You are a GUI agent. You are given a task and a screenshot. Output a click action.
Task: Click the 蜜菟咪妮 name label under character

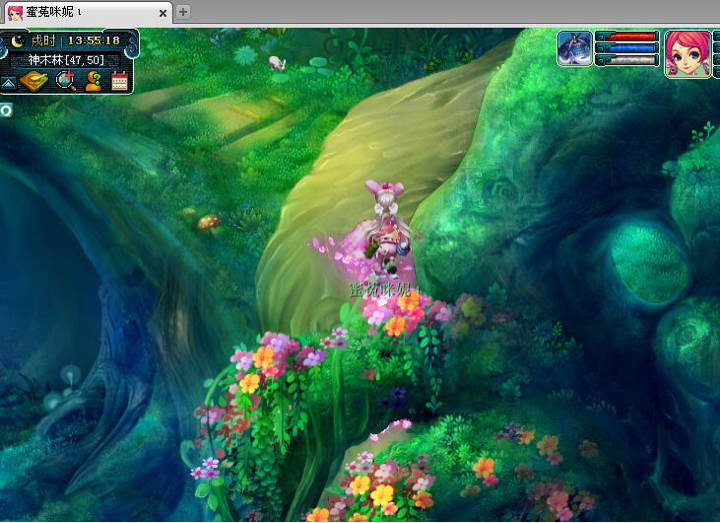tap(381, 290)
